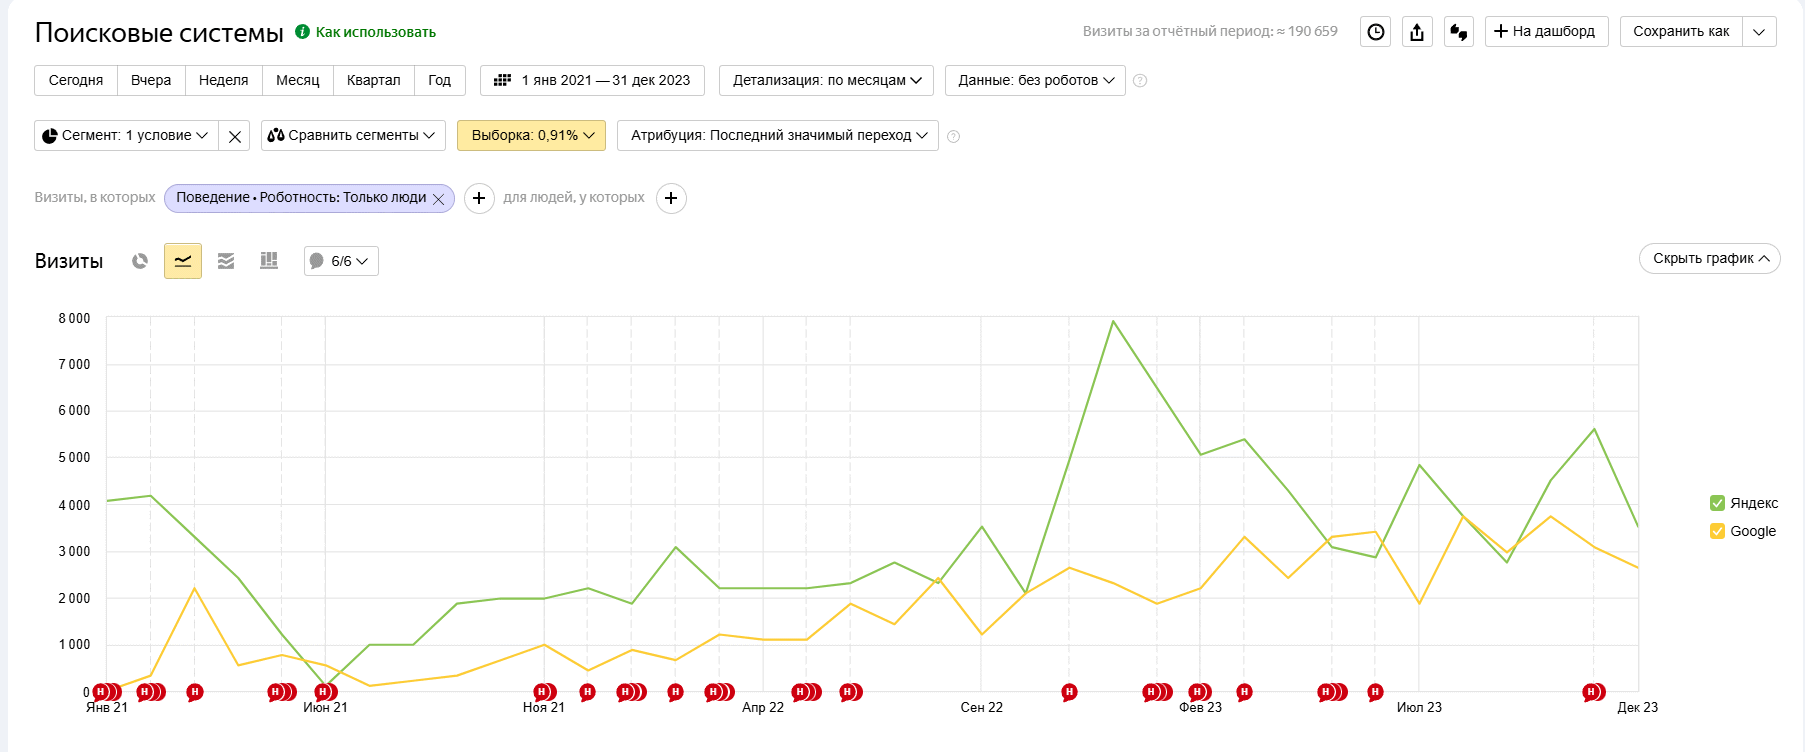Open the "Данные: без роботов" dropdown
The image size is (1805, 752).
1035,80
